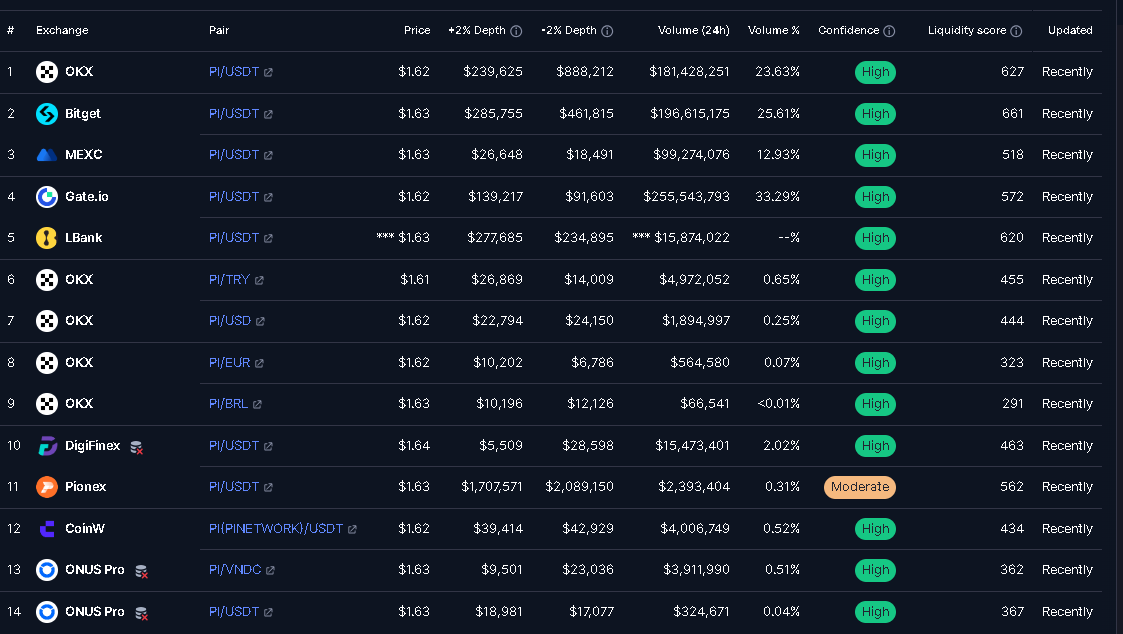
Task: Sort by the Pair column header
Action: (219, 30)
